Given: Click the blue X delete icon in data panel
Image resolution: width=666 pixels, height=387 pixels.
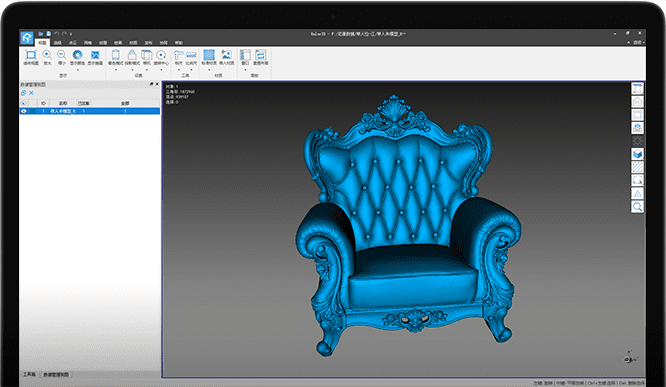Looking at the screenshot, I should pos(31,93).
